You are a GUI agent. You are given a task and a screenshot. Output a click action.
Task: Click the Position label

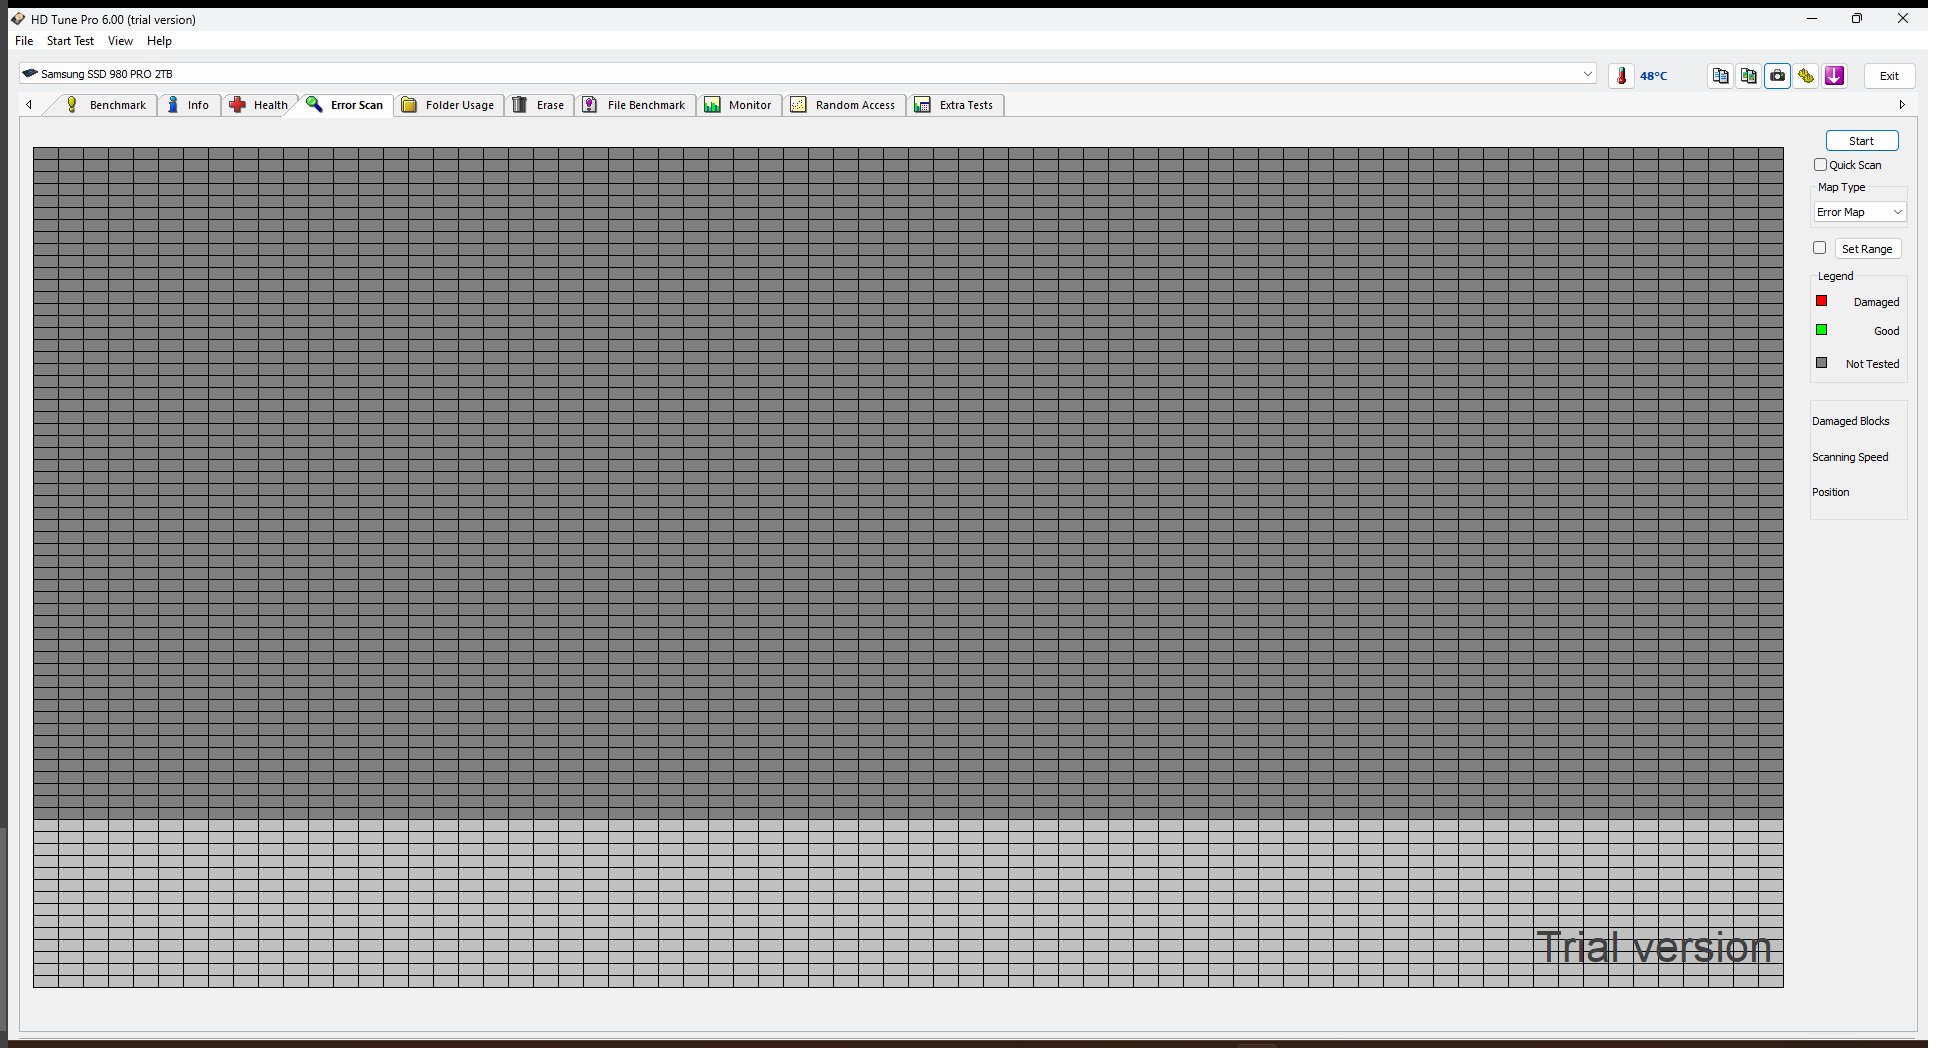point(1830,492)
